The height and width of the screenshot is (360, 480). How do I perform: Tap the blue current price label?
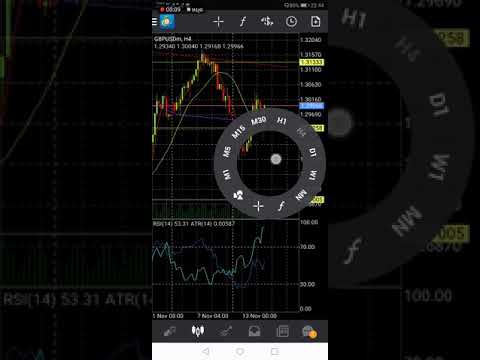pyautogui.click(x=312, y=106)
